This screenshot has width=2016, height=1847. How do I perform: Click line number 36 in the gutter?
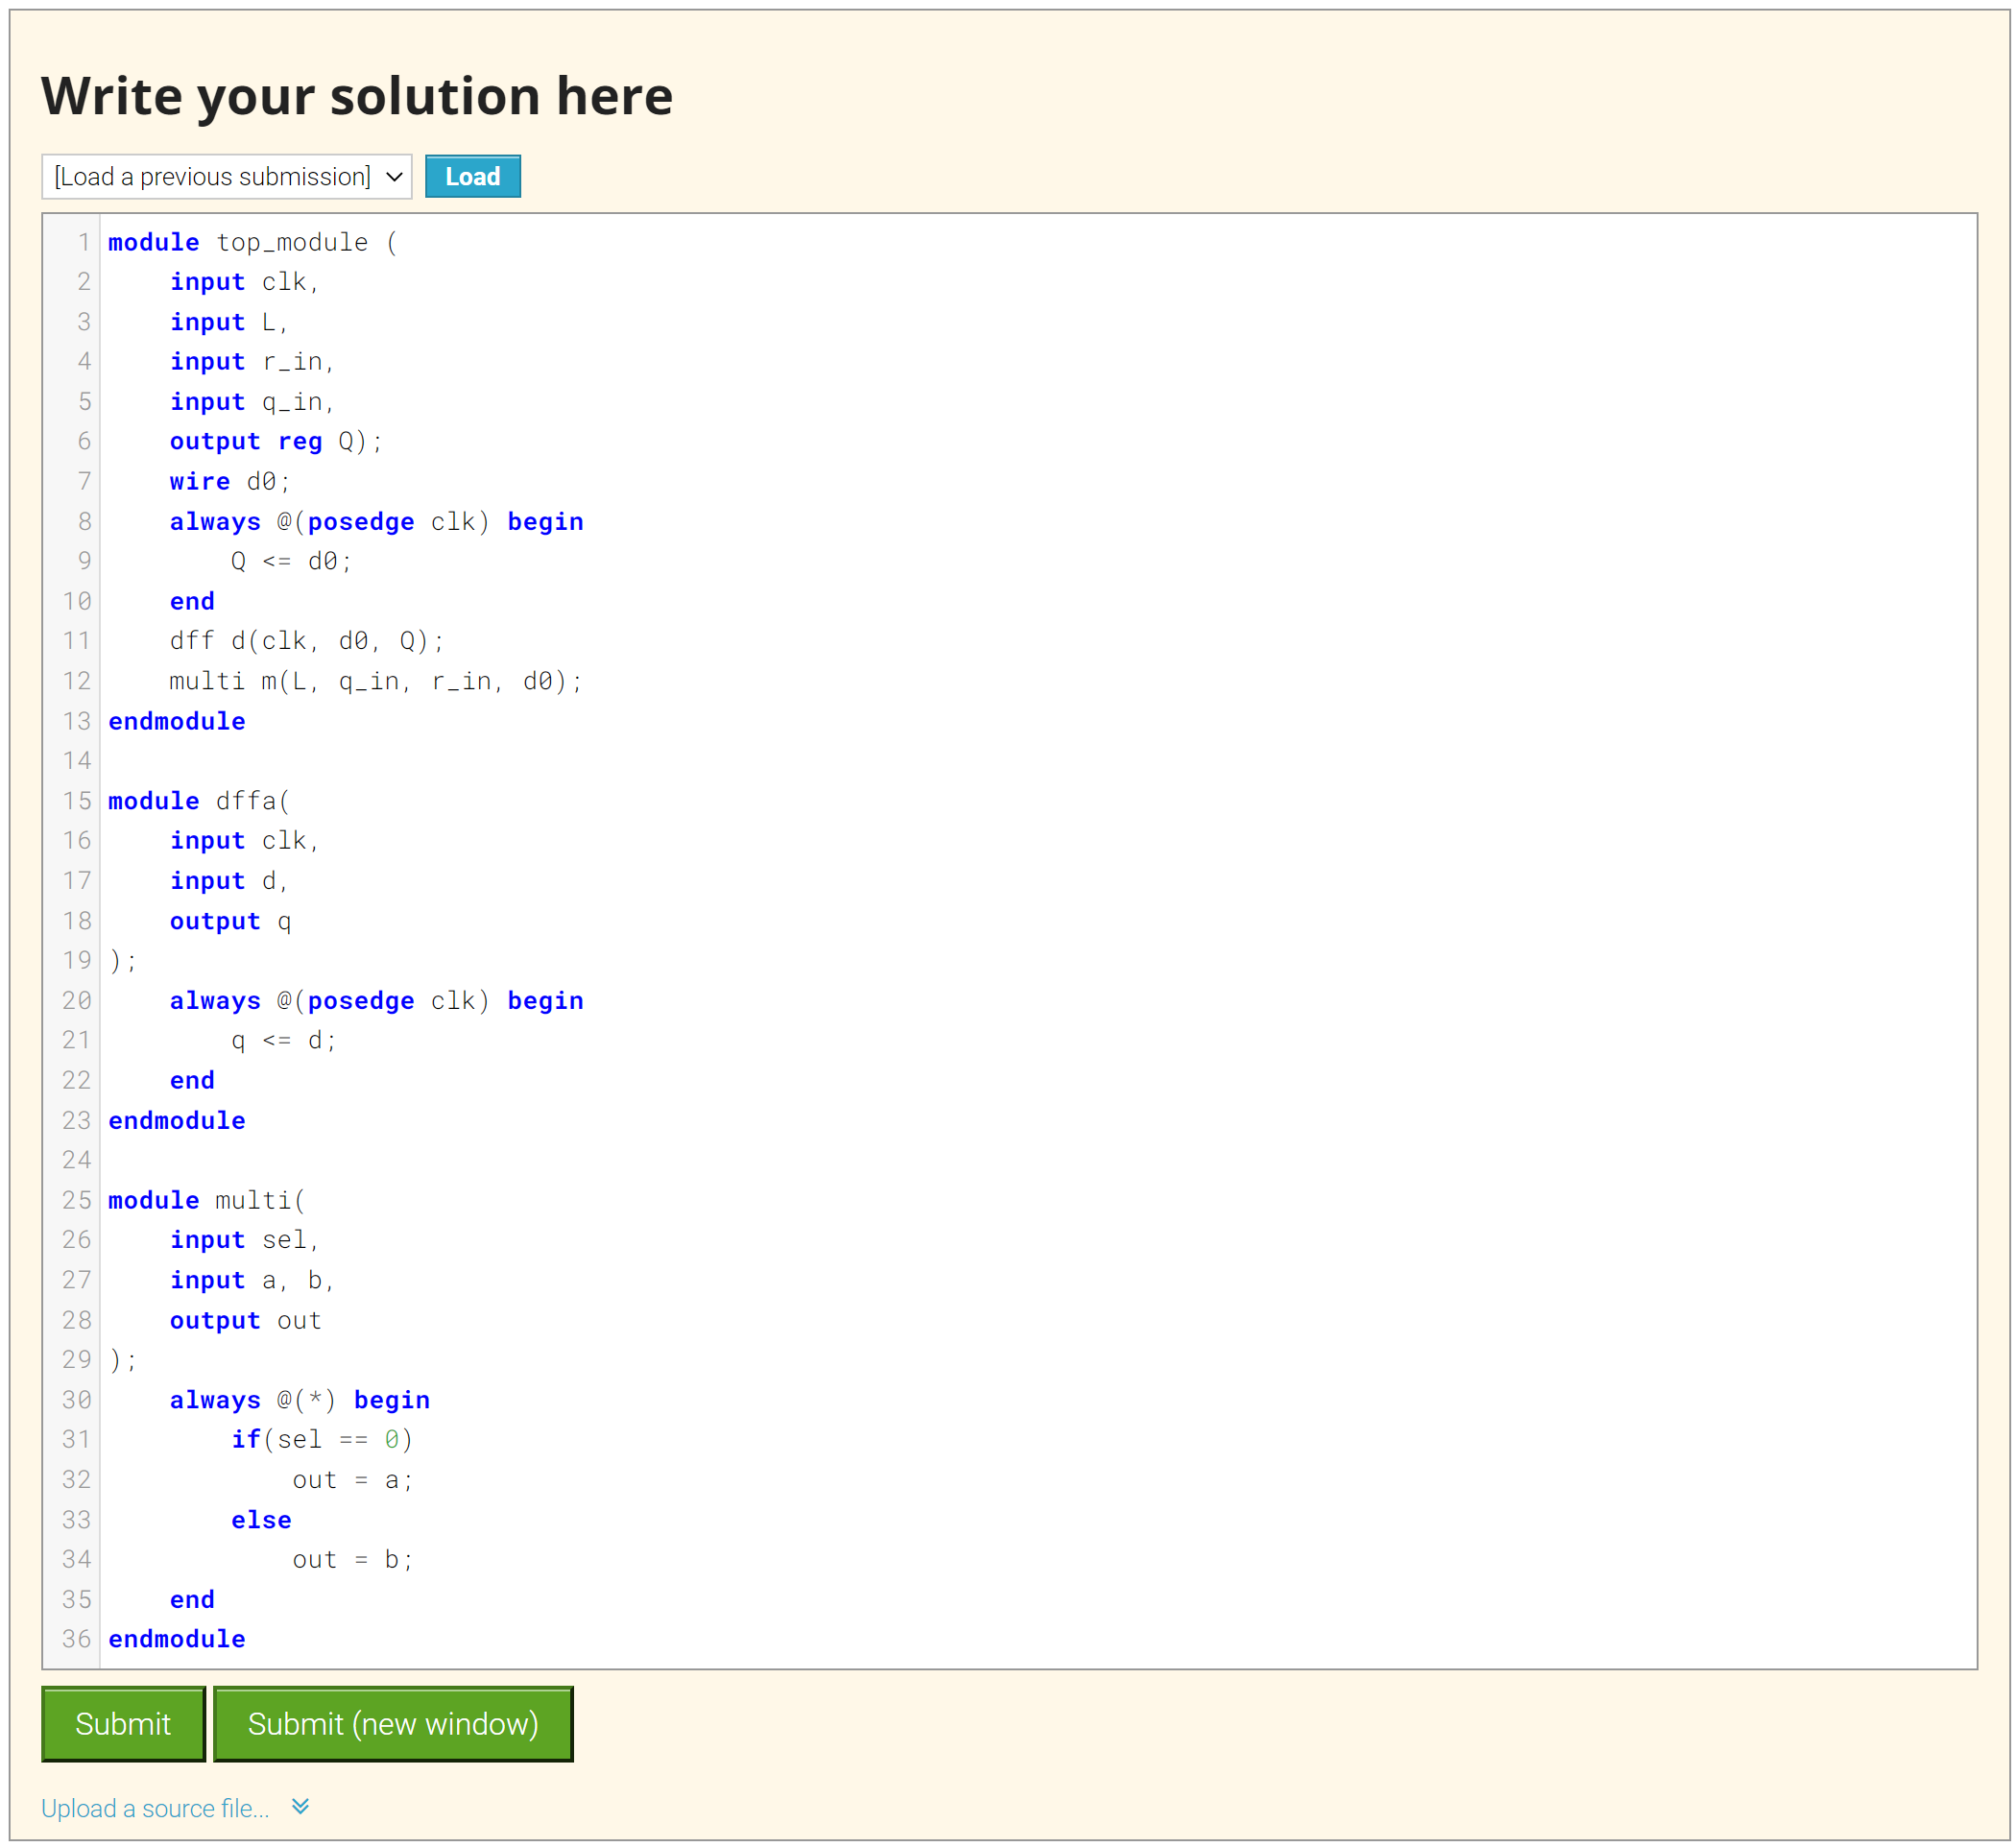77,1639
